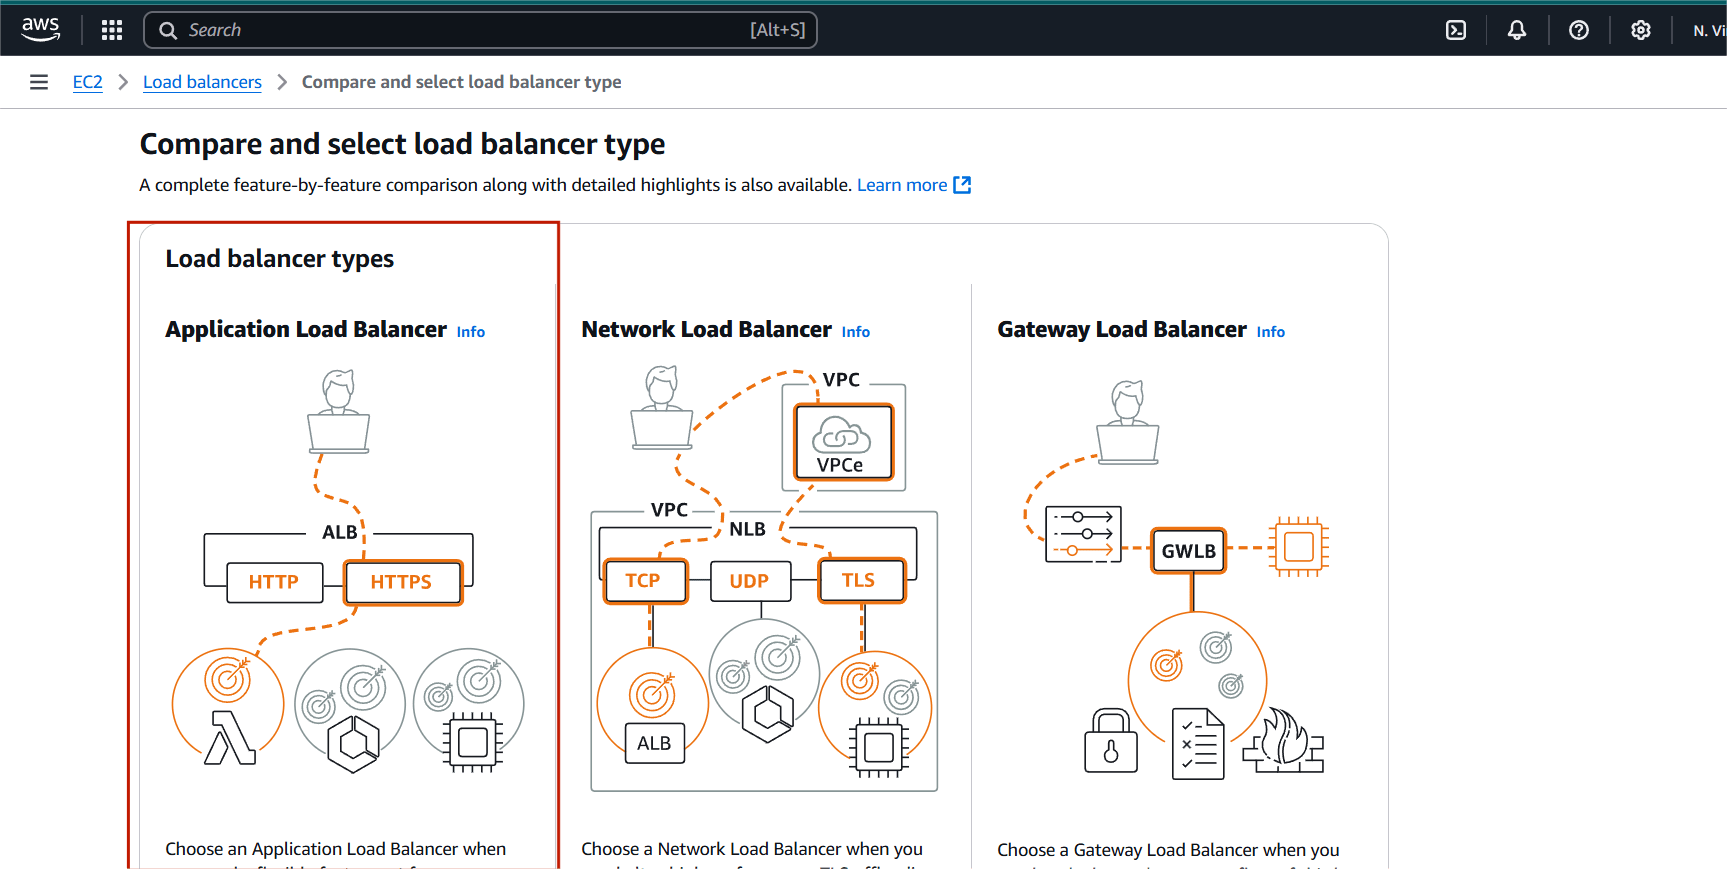1727x869 pixels.
Task: Click the TLS box in NLB diagram
Action: coord(861,581)
